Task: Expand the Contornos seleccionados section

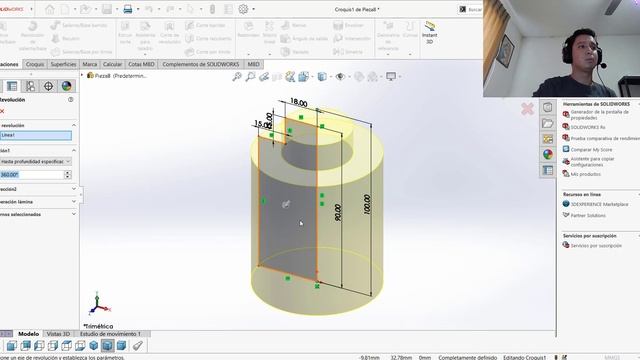Action: pyautogui.click(x=74, y=214)
